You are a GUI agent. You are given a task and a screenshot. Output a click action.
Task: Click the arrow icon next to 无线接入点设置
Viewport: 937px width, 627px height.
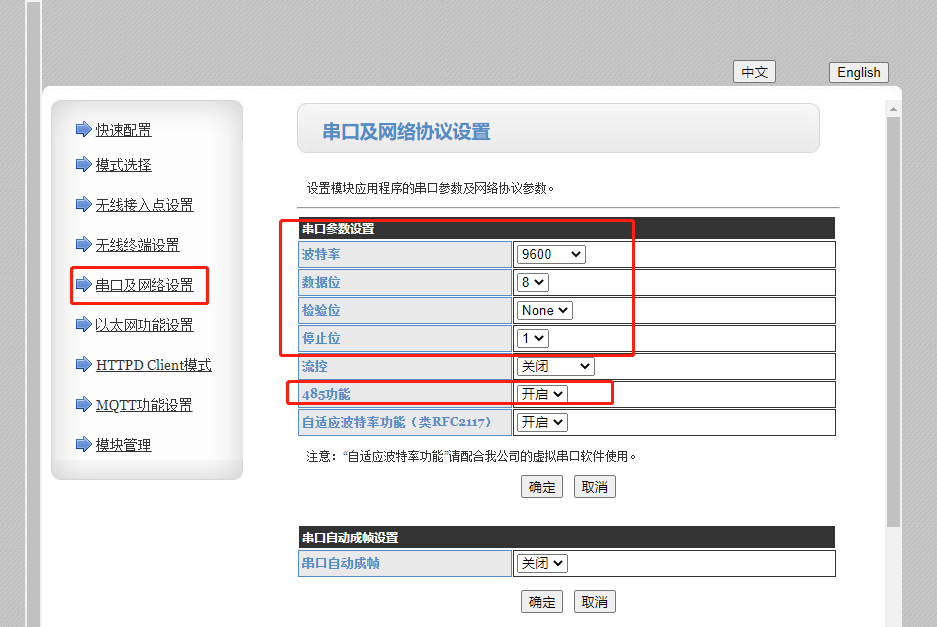coord(83,204)
